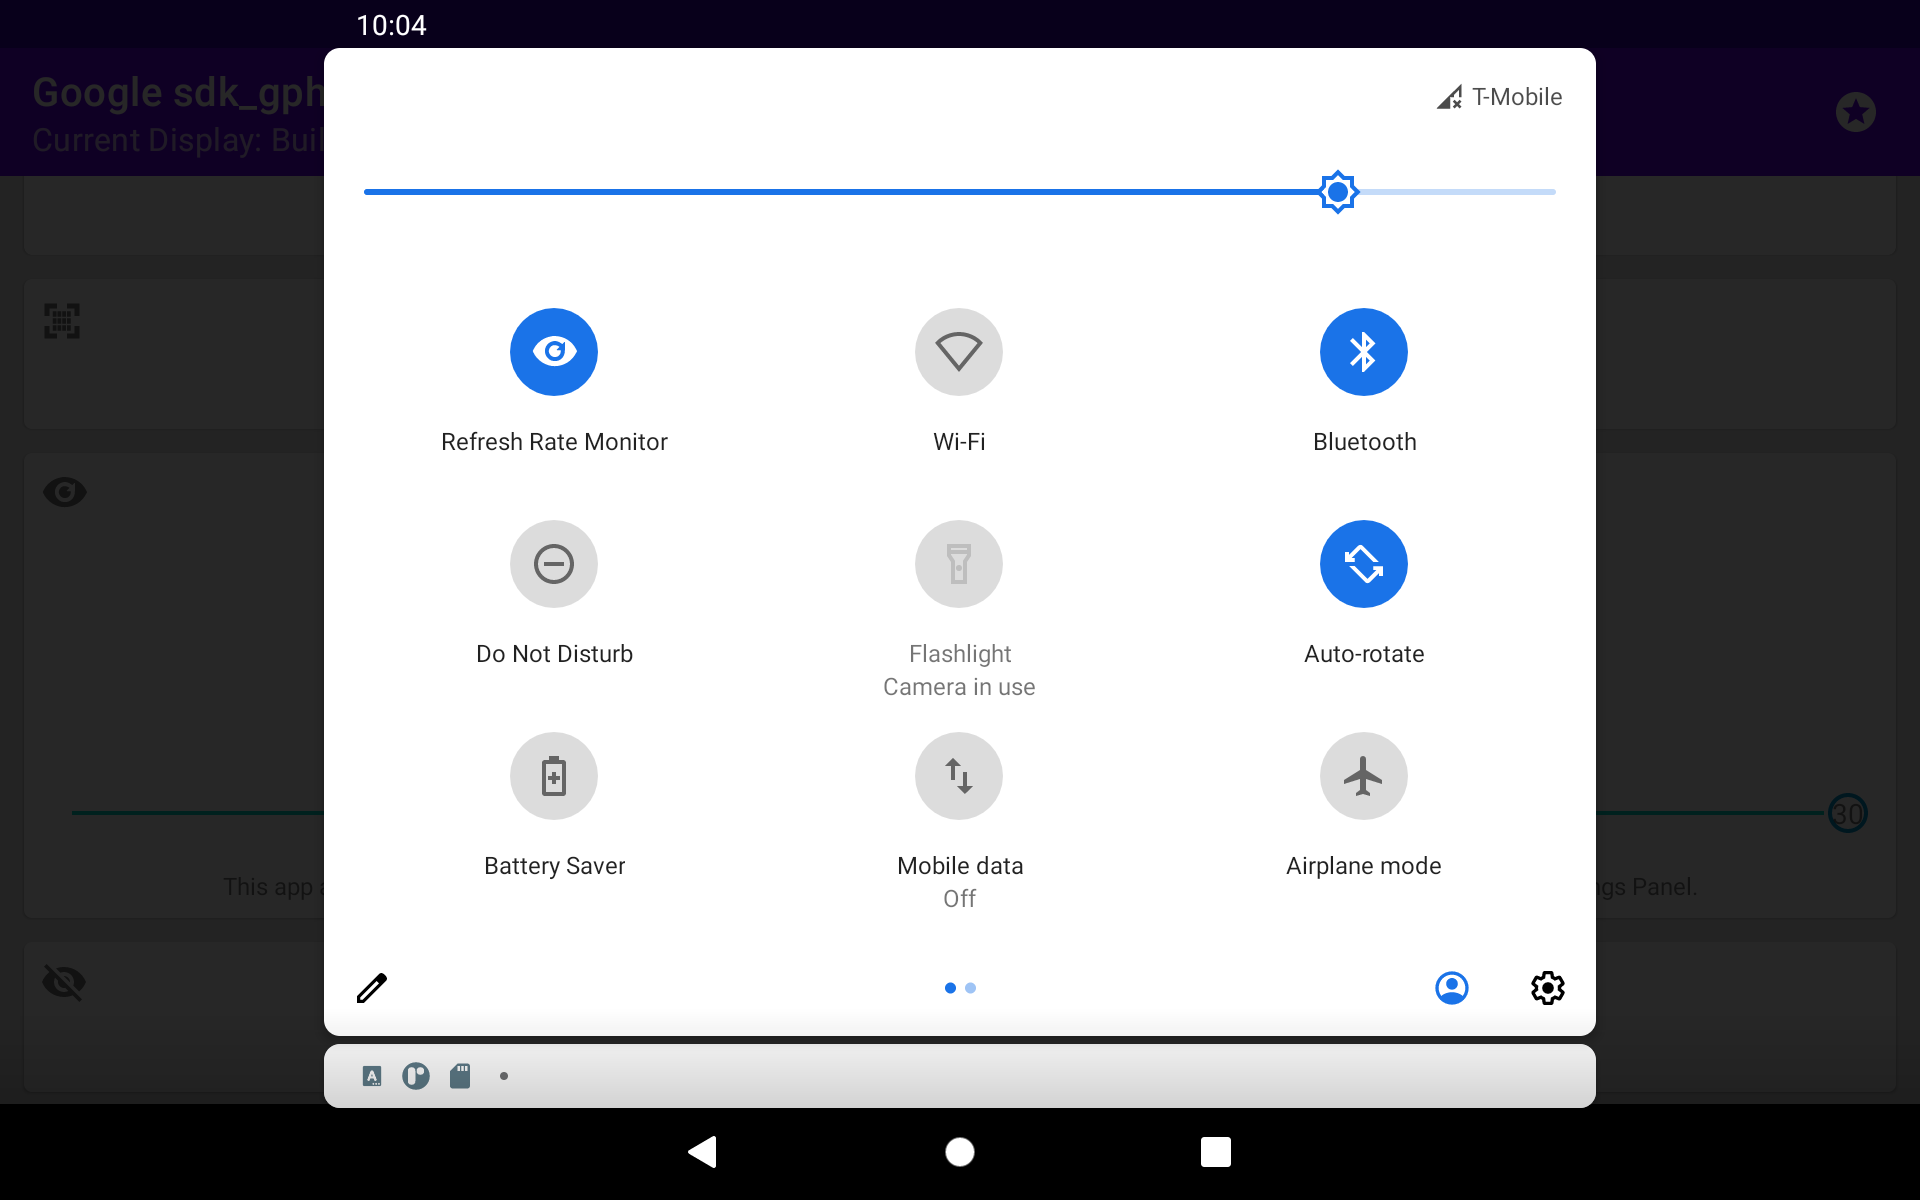Image resolution: width=1920 pixels, height=1200 pixels.
Task: Click the brightness slider thumb
Action: pyautogui.click(x=1338, y=192)
